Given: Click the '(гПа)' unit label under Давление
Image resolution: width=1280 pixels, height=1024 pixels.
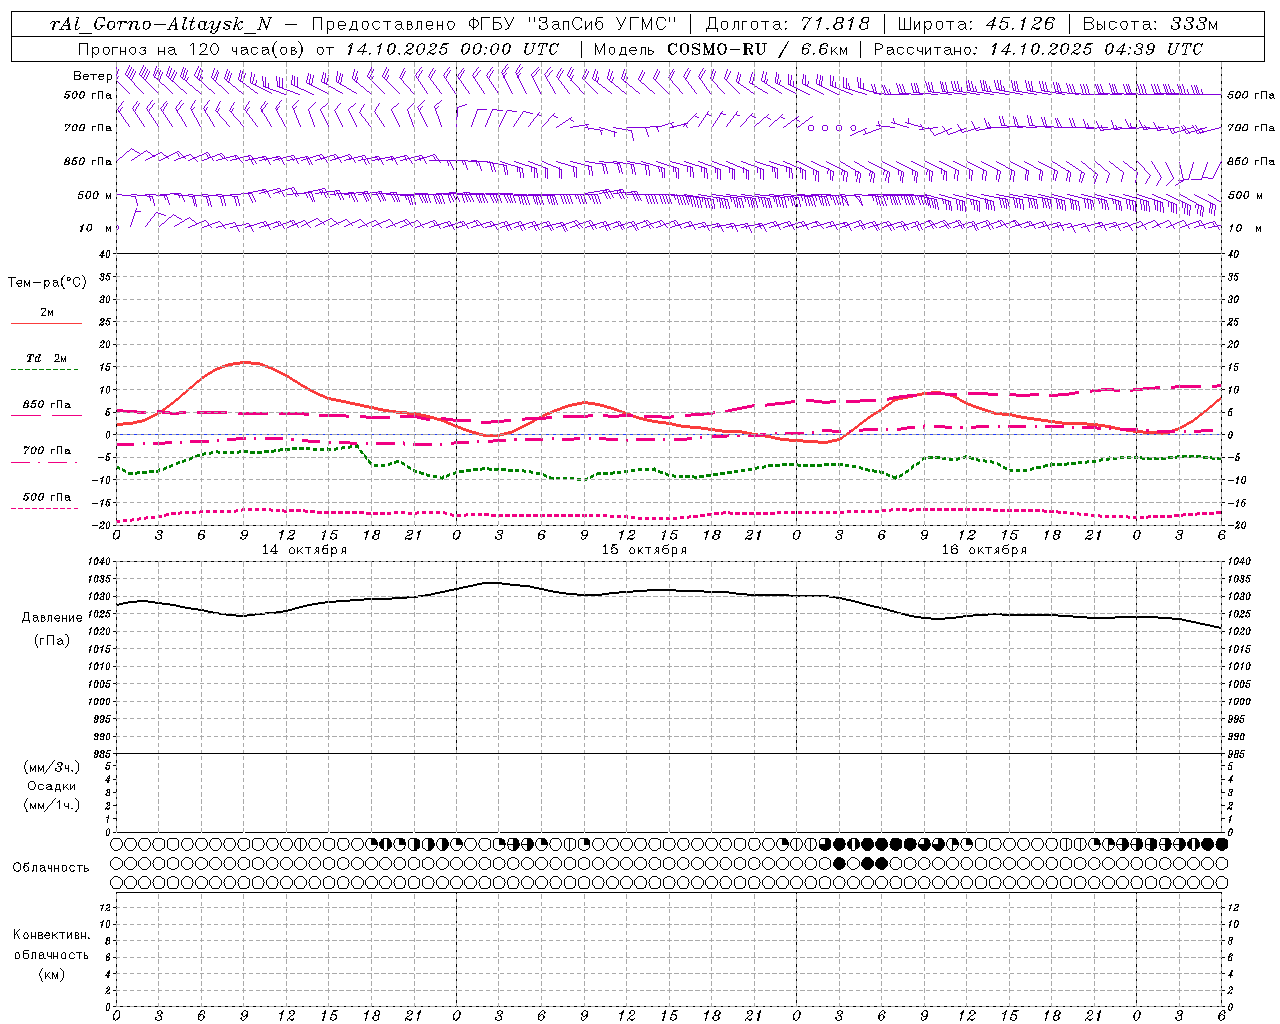Looking at the screenshot, I should (x=52, y=640).
